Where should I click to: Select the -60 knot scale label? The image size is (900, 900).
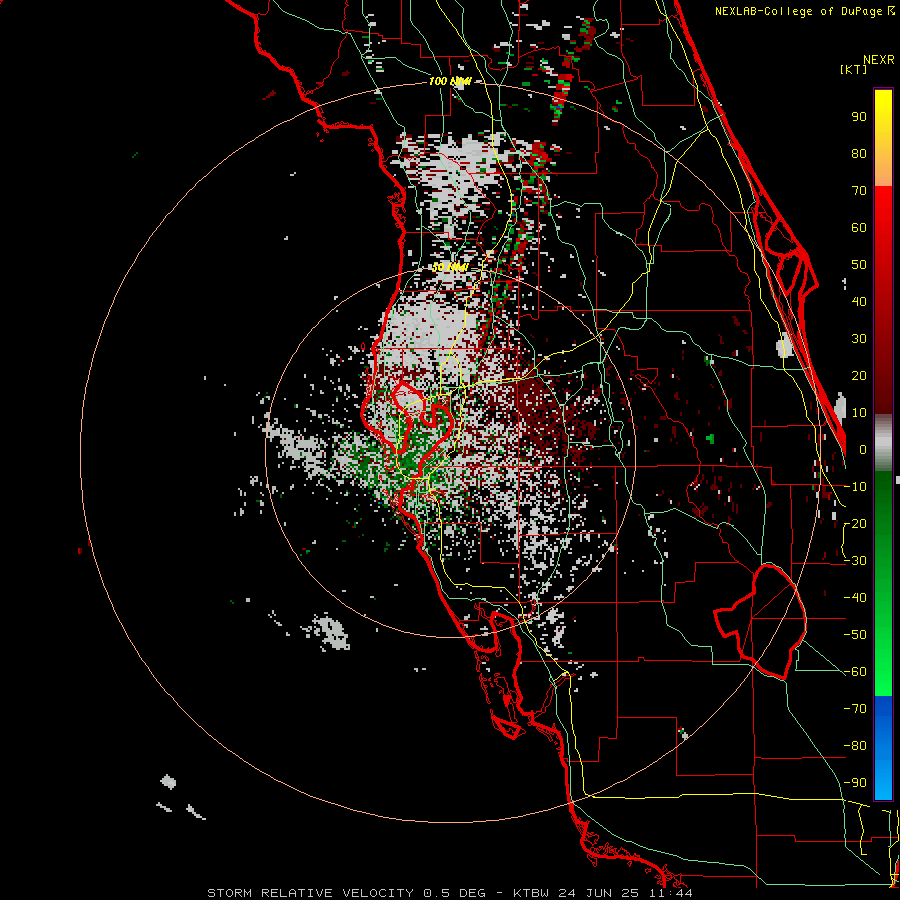pyautogui.click(x=855, y=672)
